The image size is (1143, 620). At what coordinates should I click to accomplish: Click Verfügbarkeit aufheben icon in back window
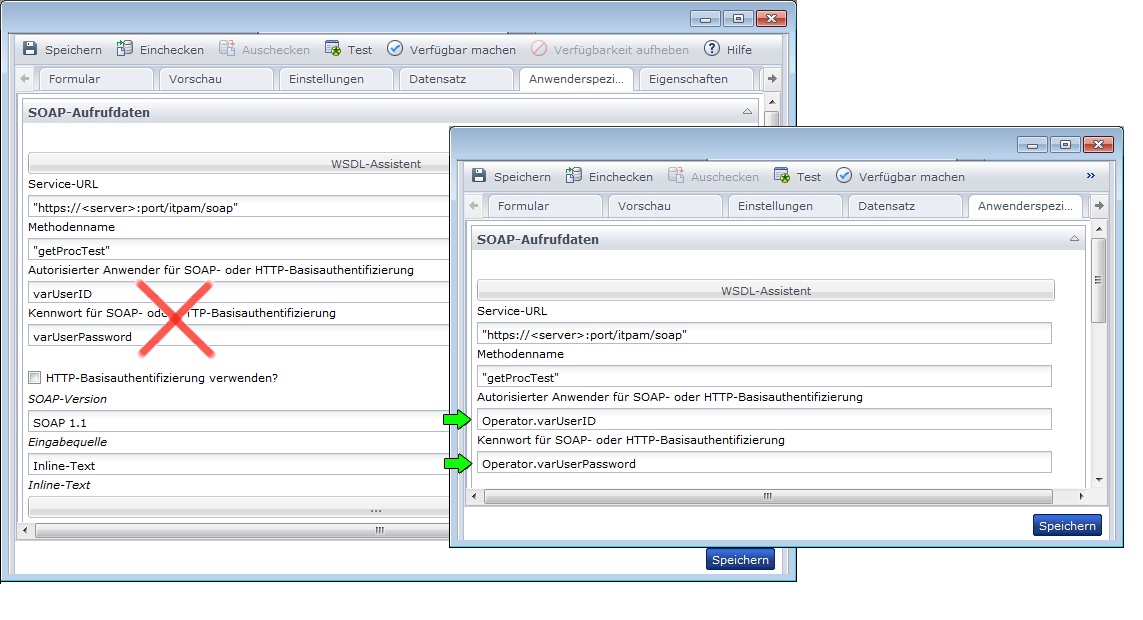[x=539, y=48]
